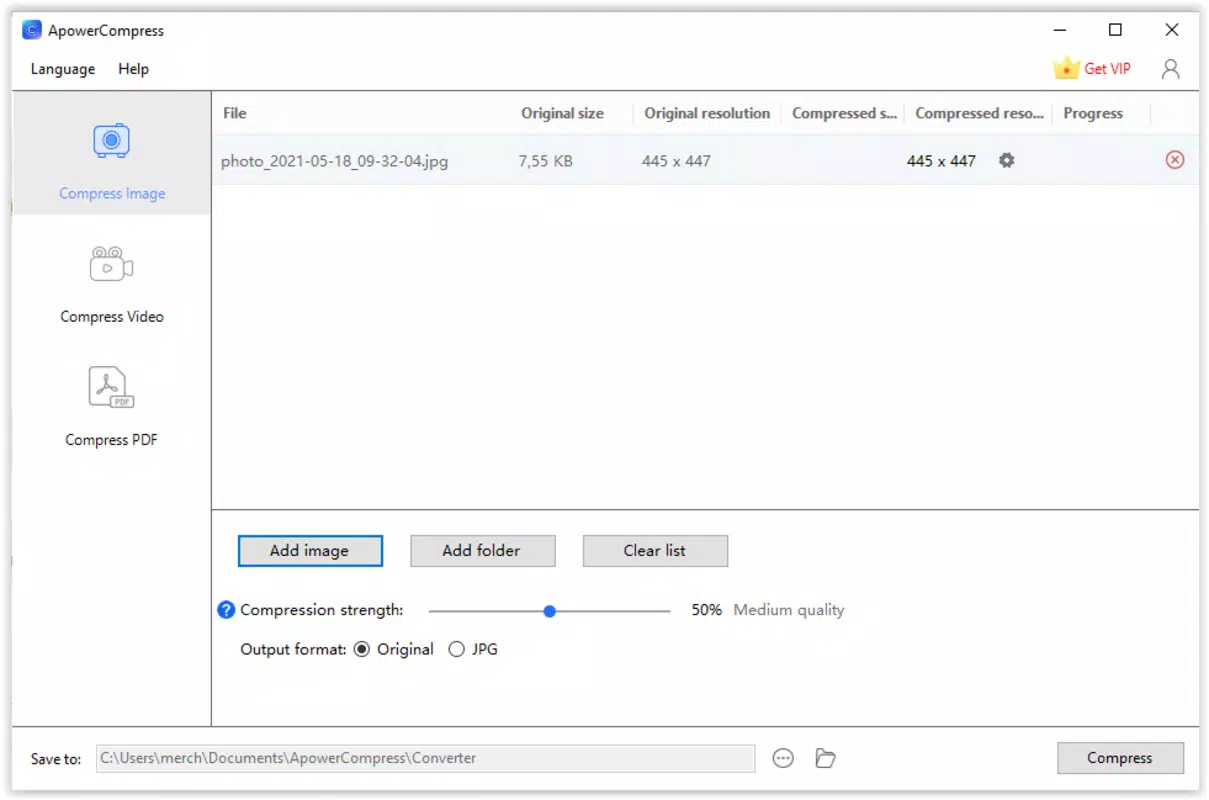
Task: Click the ApowerCompress app logo icon
Action: click(x=32, y=30)
